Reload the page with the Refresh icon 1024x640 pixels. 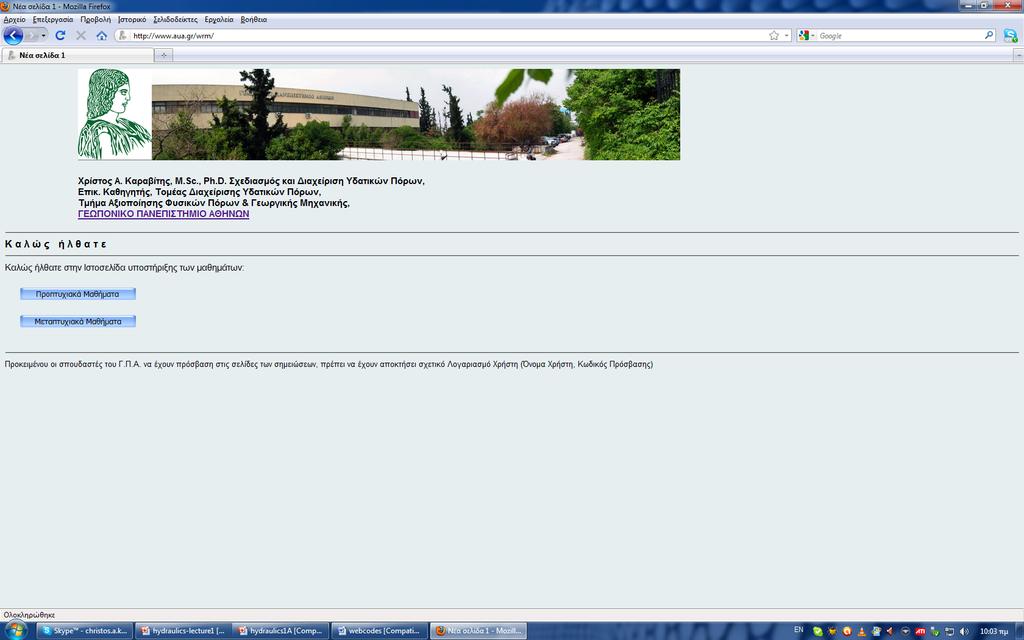[x=60, y=35]
